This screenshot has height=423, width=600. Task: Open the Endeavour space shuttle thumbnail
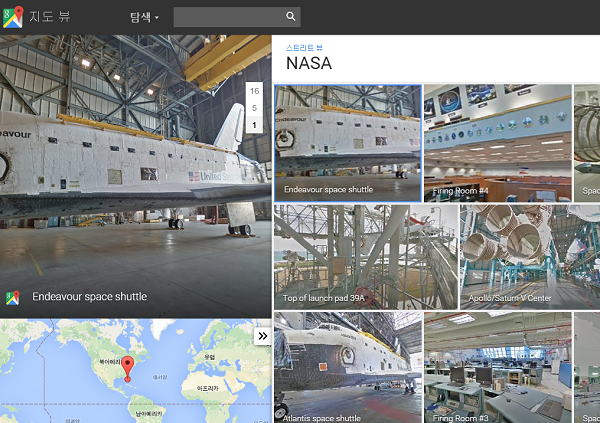pos(348,143)
